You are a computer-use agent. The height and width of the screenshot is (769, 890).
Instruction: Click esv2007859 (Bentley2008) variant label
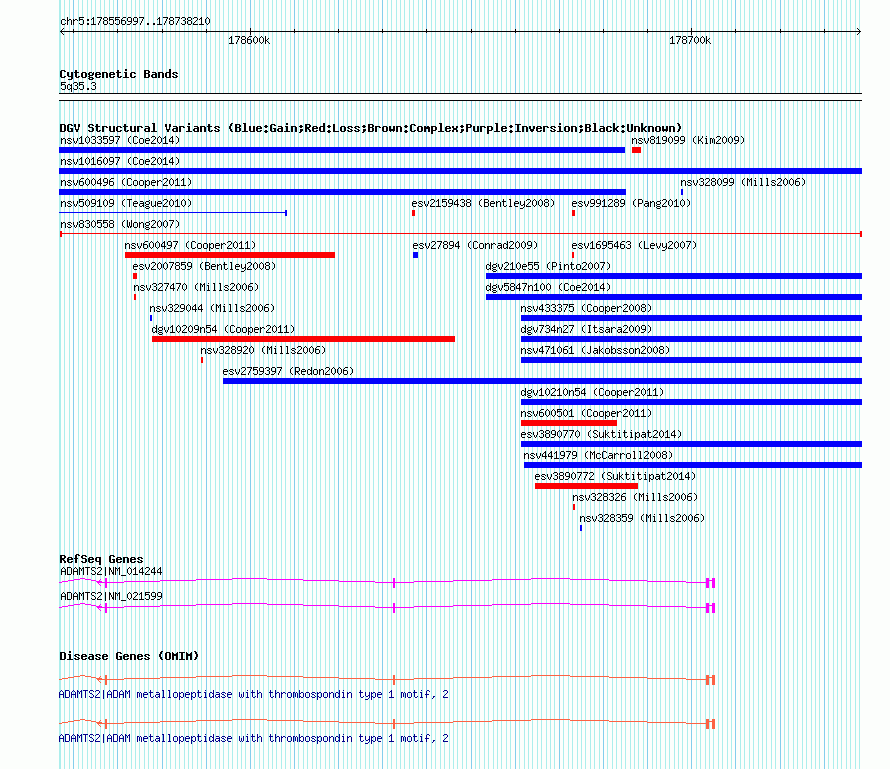tap(204, 266)
